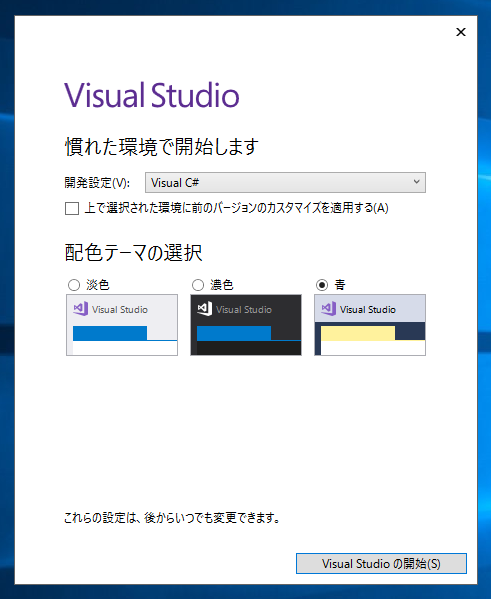Click the Visual Studio の開始 button

tap(381, 563)
